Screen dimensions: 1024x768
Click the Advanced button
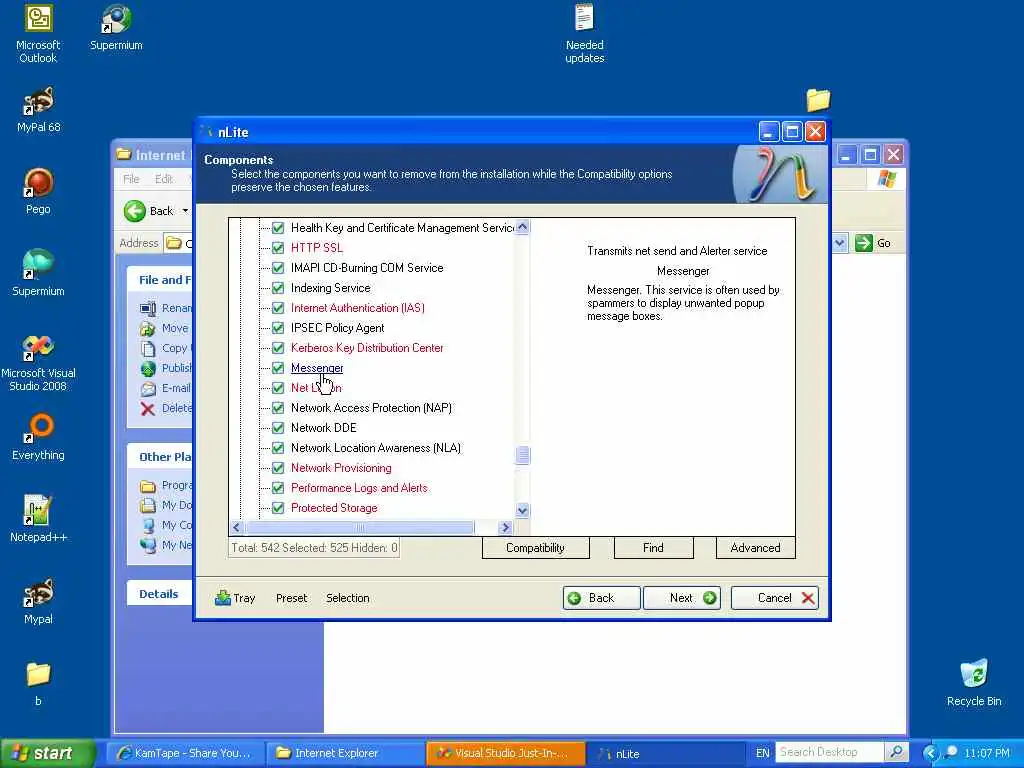point(755,548)
